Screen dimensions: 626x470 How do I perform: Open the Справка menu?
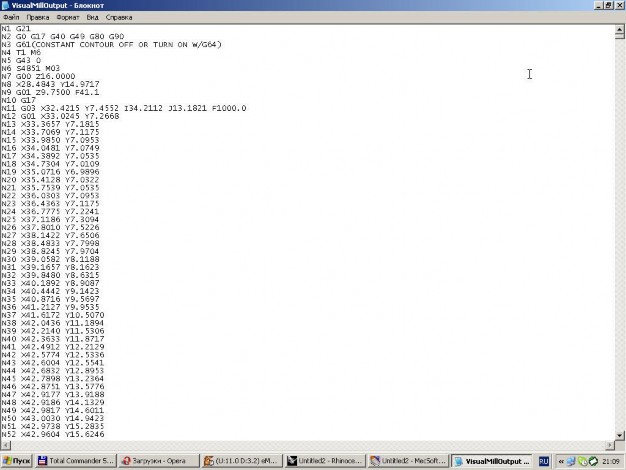pyautogui.click(x=119, y=18)
